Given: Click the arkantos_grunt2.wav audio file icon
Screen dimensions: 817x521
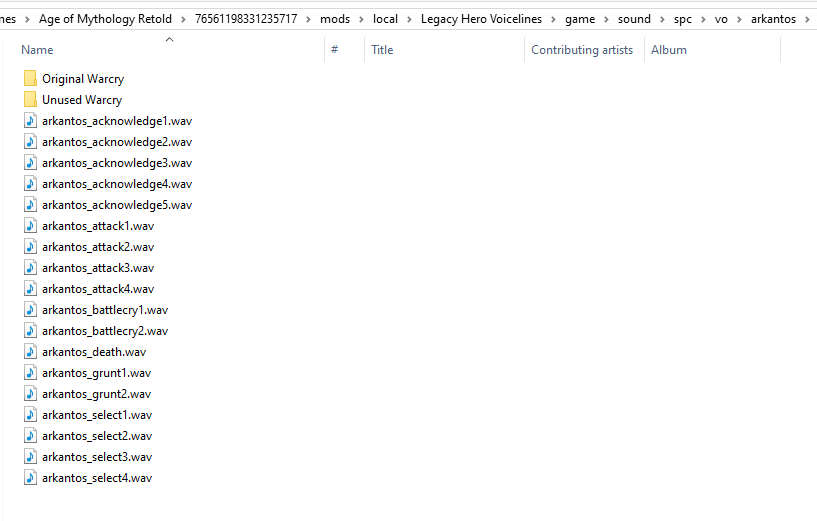Looking at the screenshot, I should point(30,394).
